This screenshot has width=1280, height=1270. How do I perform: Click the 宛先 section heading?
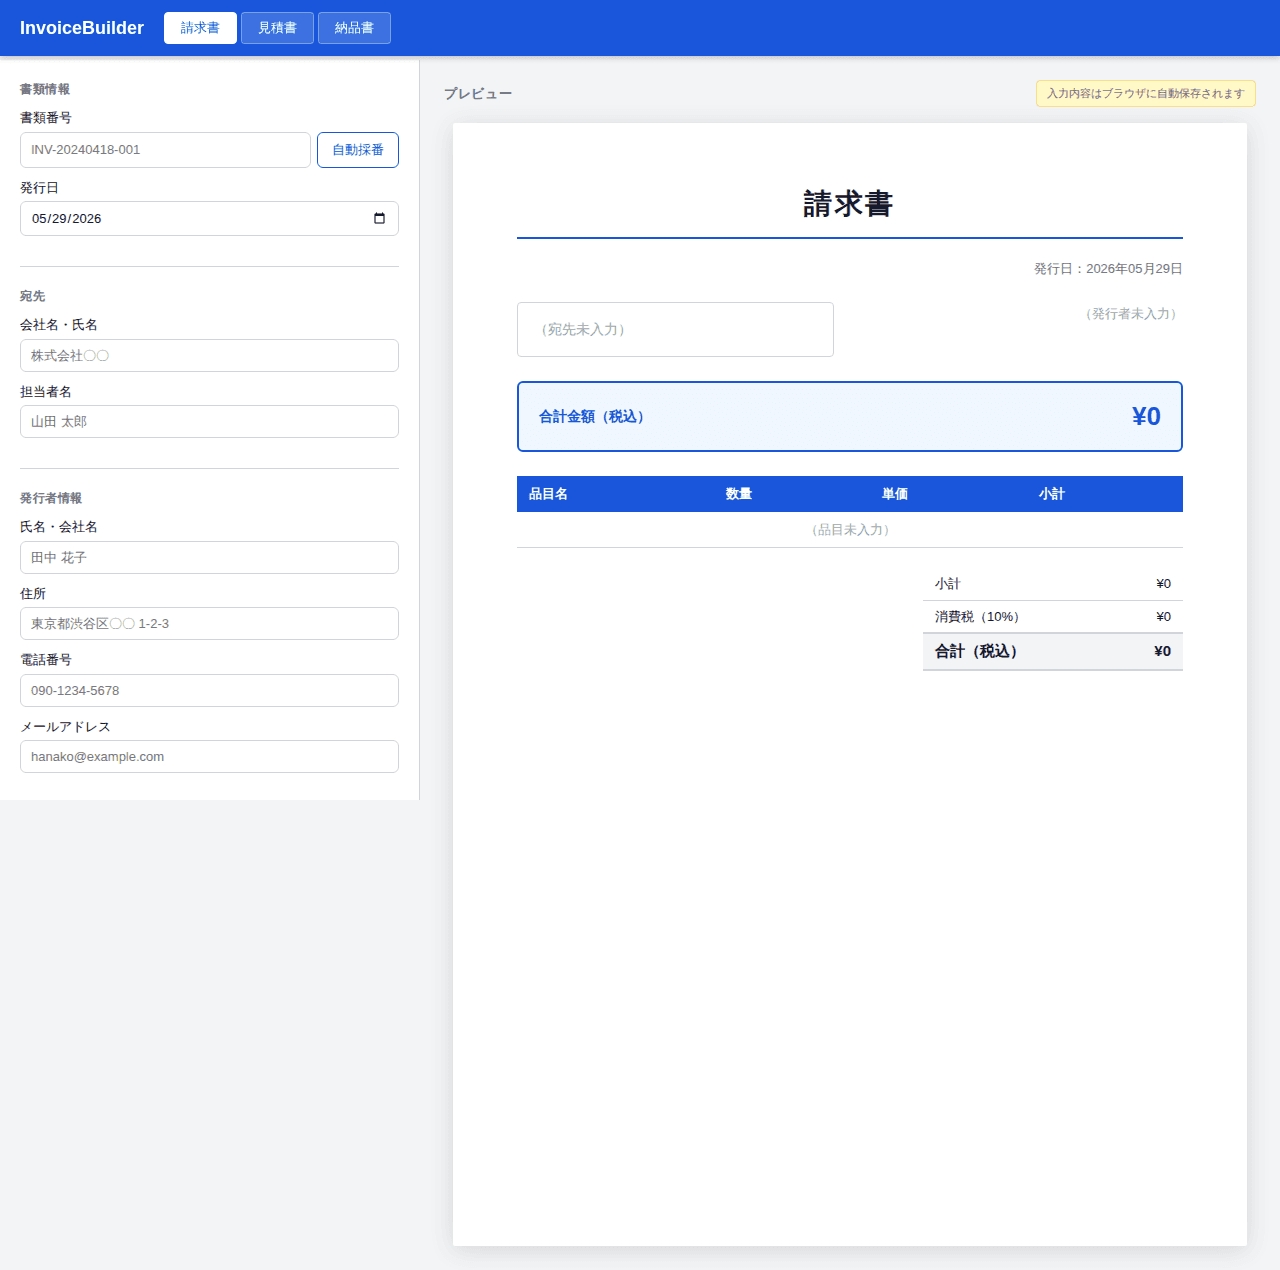[33, 296]
